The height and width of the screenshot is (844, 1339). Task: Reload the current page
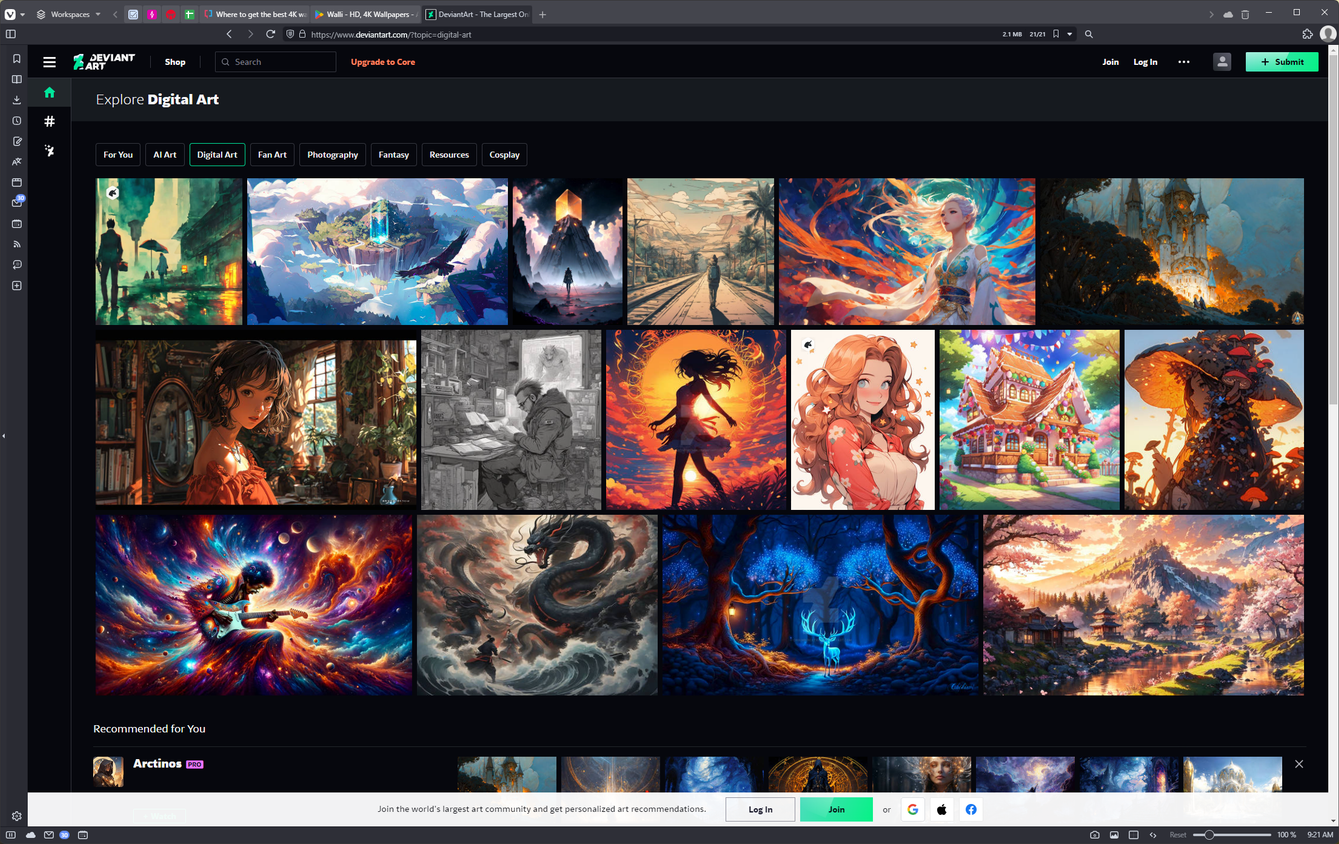[270, 34]
